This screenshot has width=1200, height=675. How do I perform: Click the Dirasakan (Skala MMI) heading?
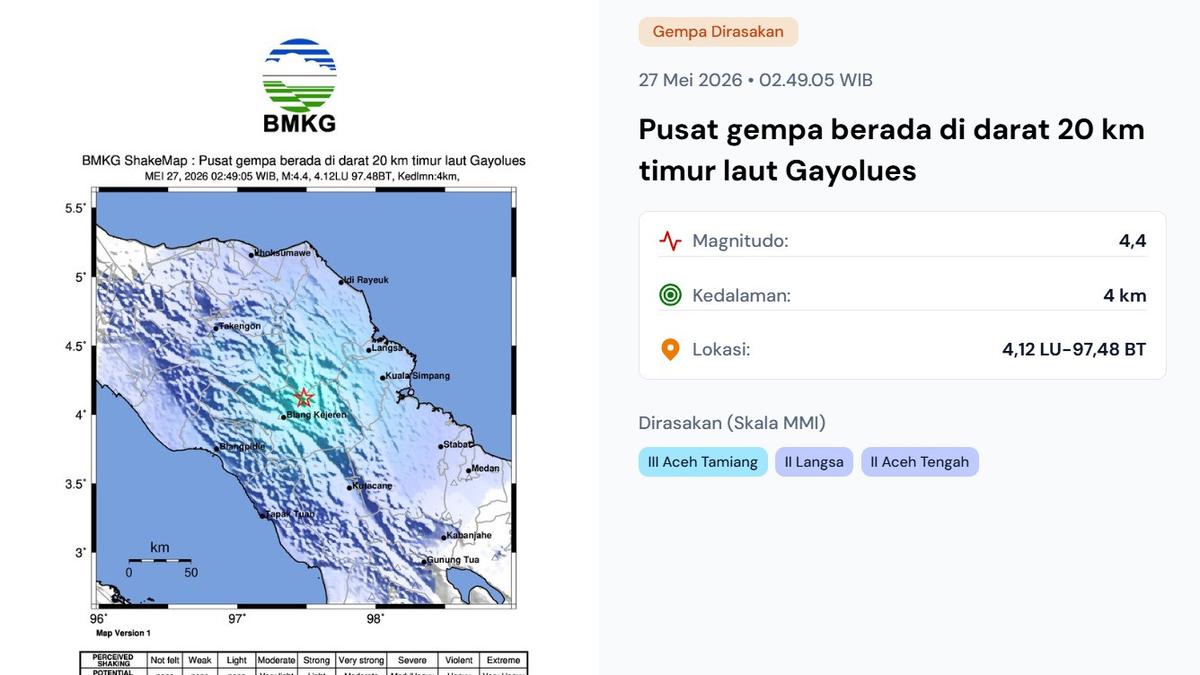732,423
